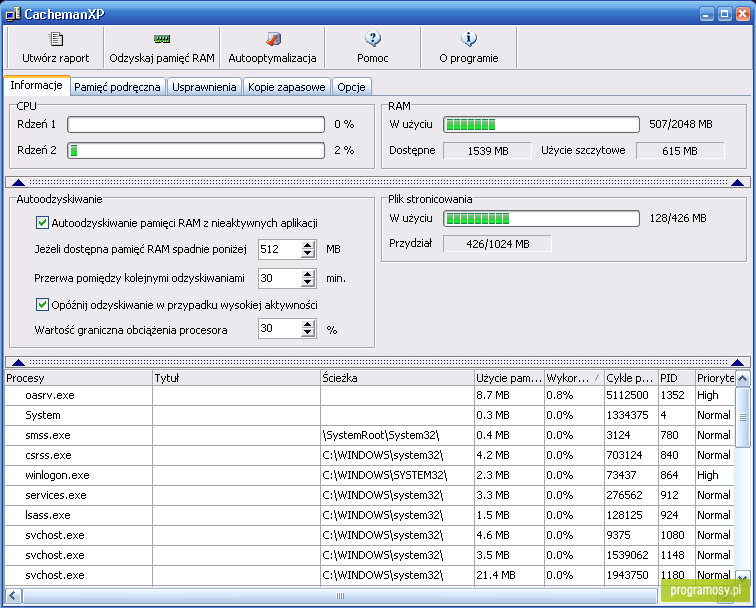
Task: Sort by Ścieżka column header
Action: tap(397, 378)
